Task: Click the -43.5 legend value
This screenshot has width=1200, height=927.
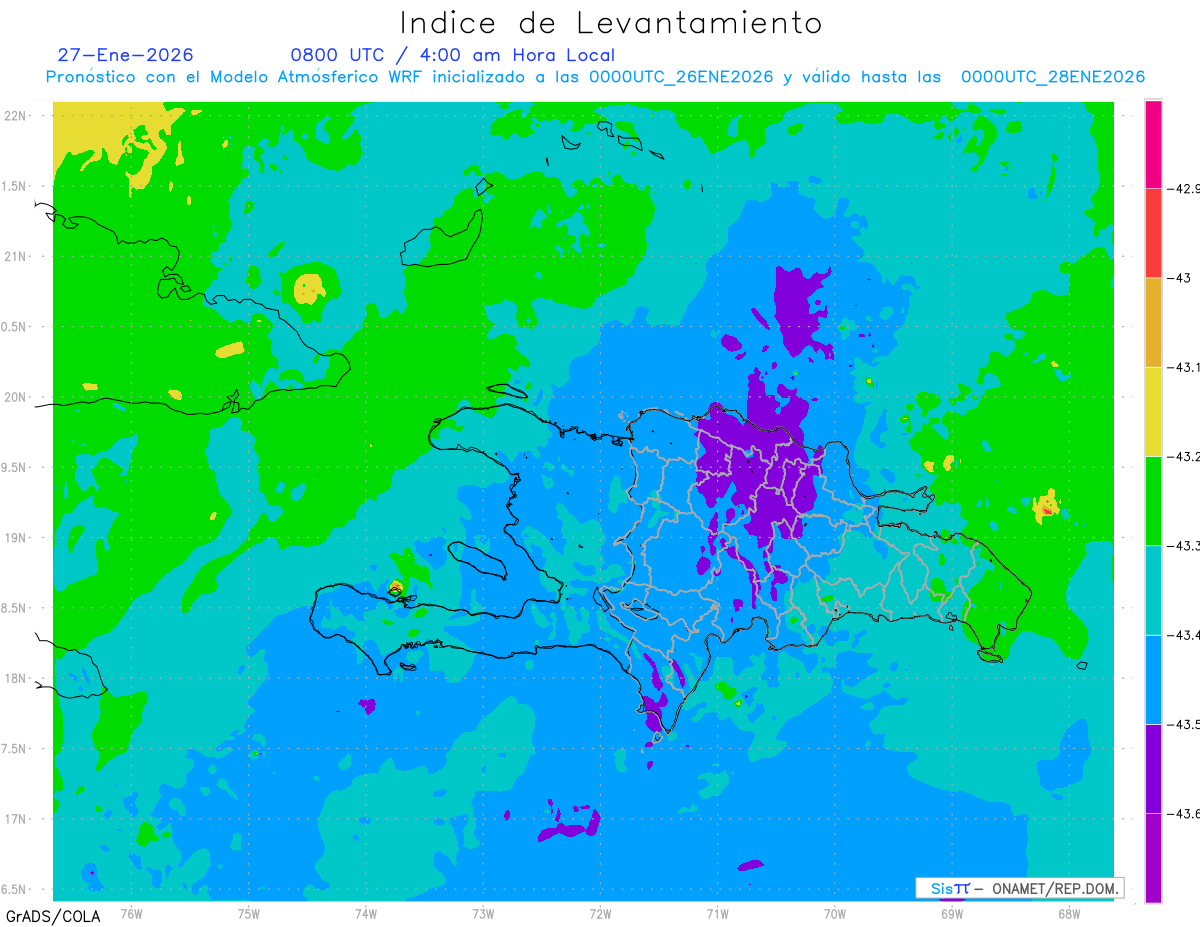Action: [1183, 724]
